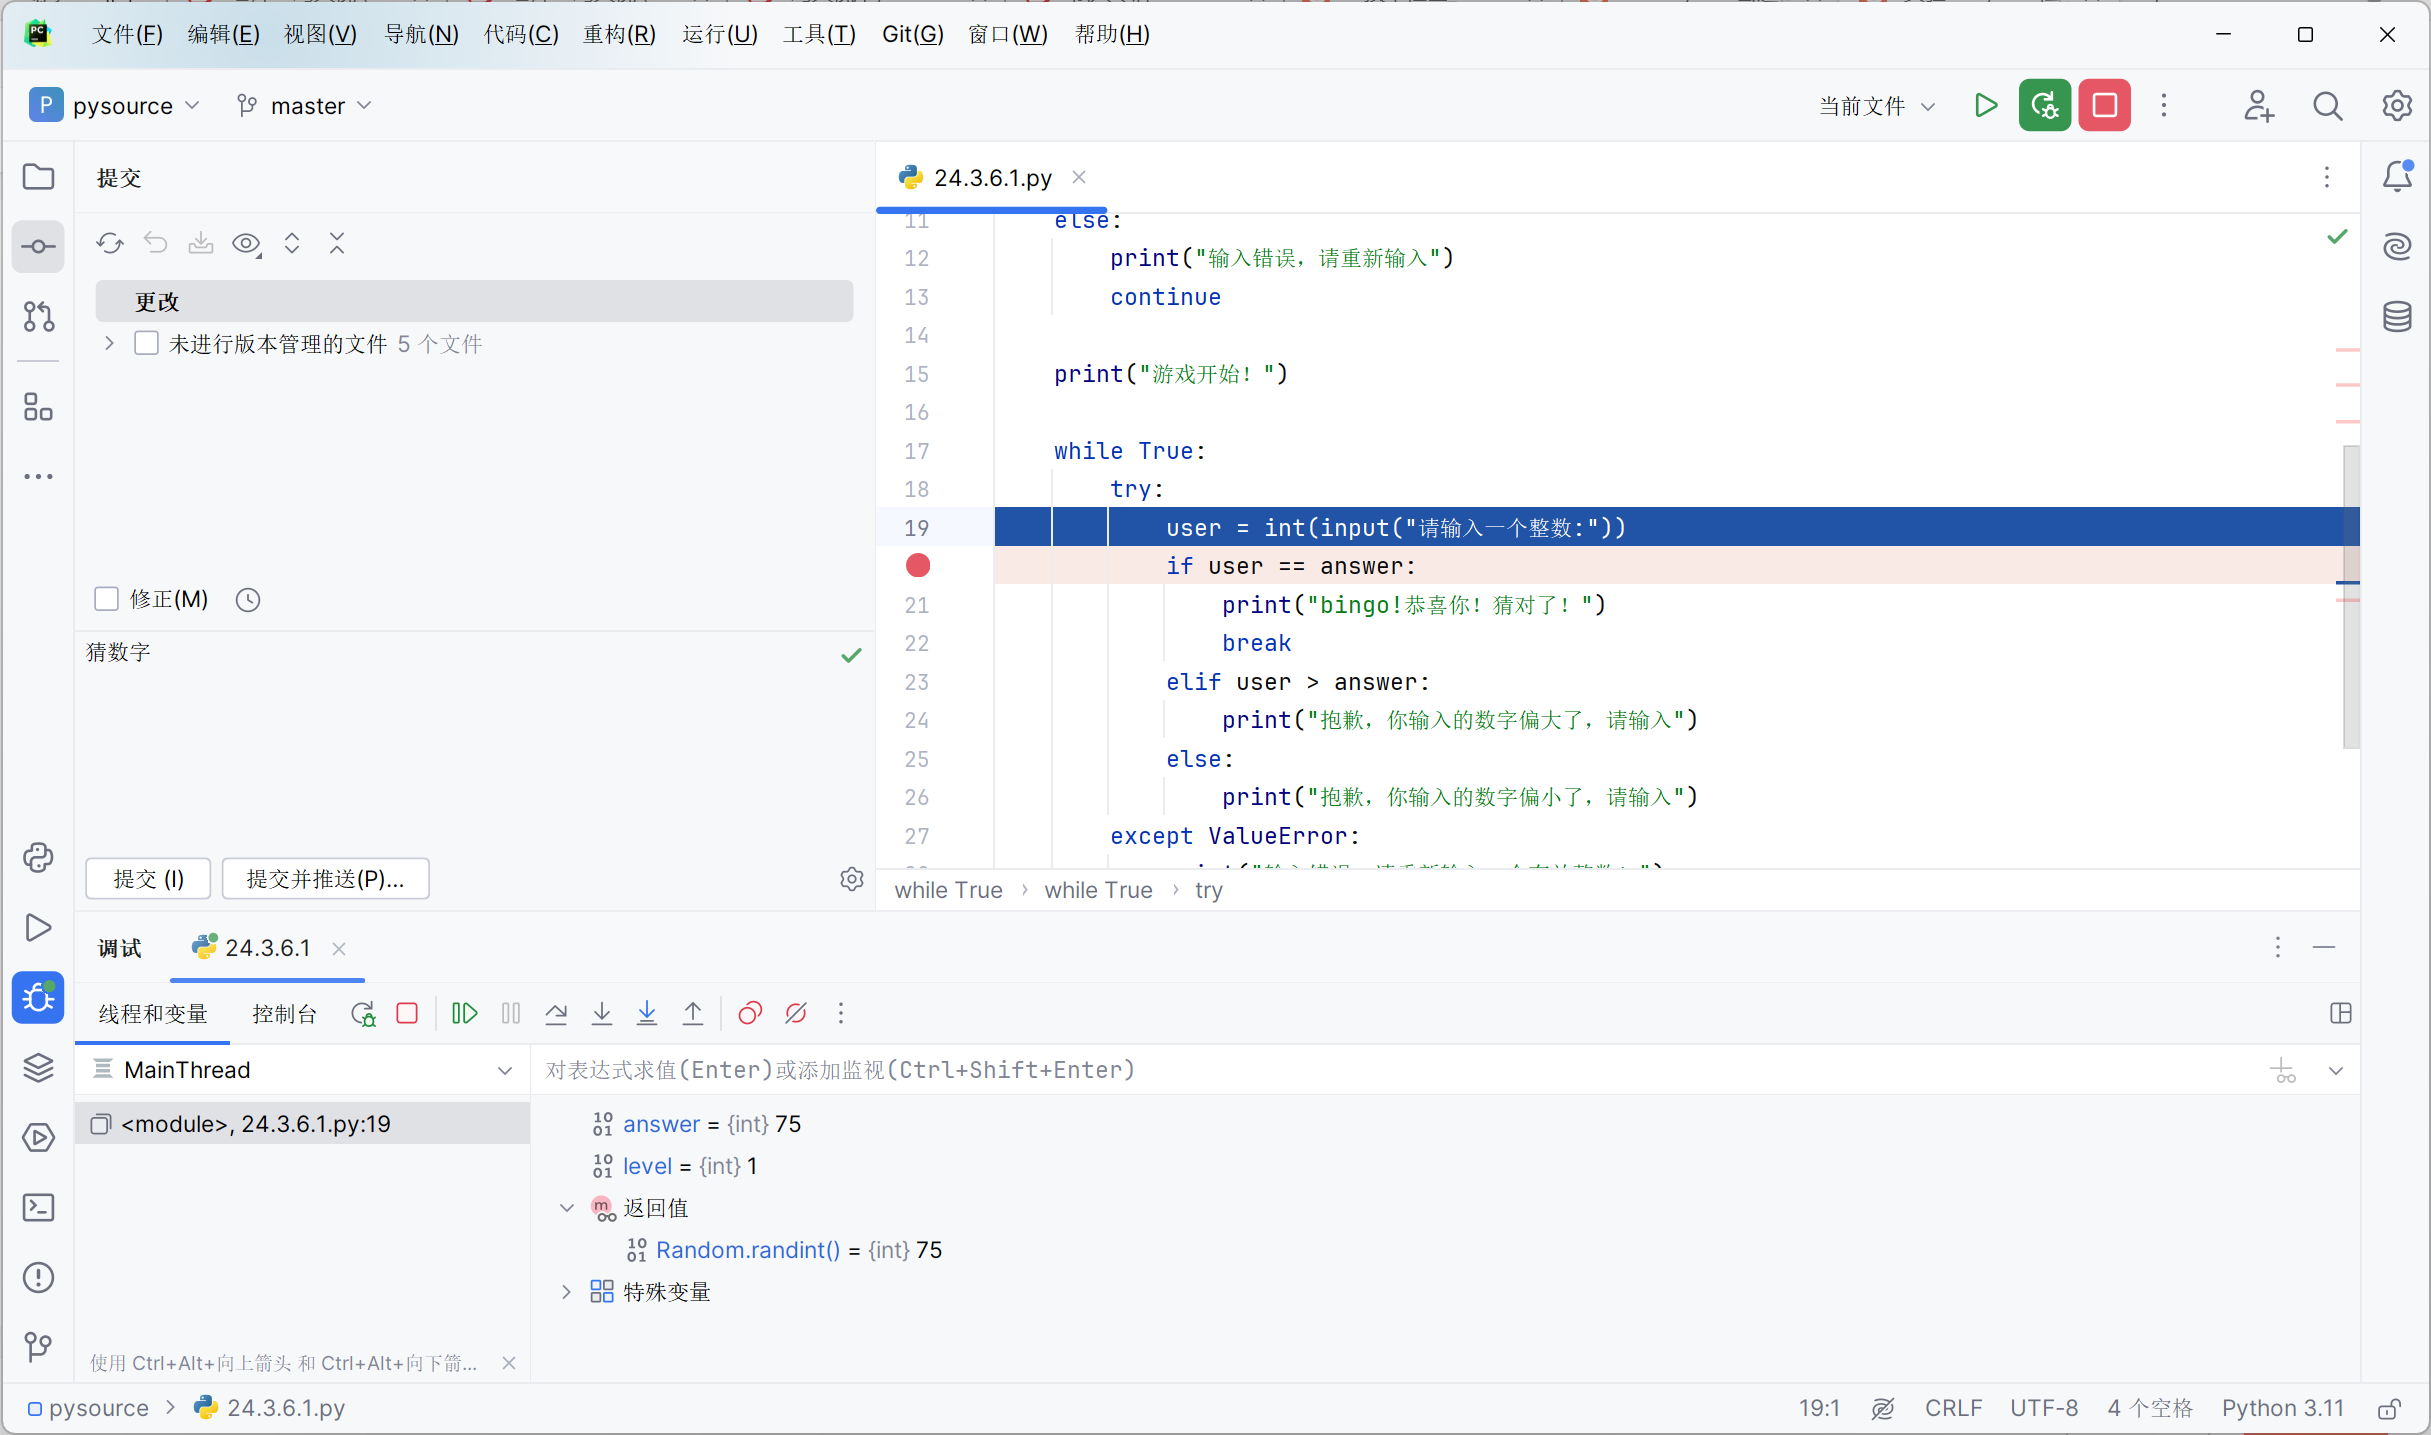This screenshot has width=2431, height=1435.
Task: Open the 运行(U) menu
Action: [719, 34]
